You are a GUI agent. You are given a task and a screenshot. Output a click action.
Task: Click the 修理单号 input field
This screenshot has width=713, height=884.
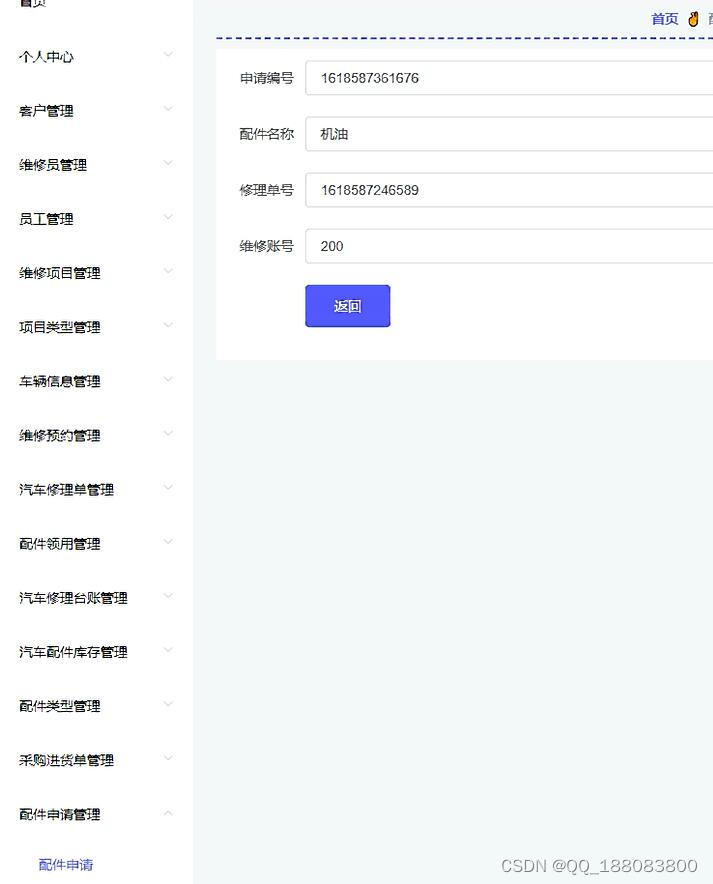(509, 190)
